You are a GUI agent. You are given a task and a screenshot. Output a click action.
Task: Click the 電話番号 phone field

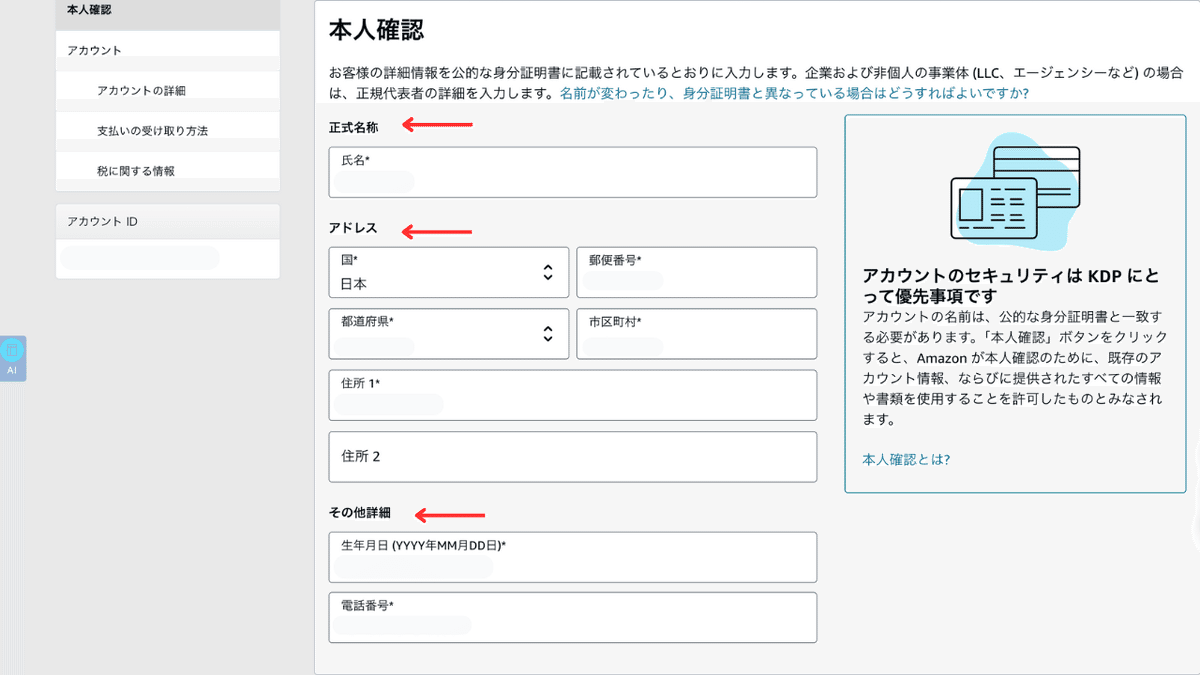tap(572, 617)
